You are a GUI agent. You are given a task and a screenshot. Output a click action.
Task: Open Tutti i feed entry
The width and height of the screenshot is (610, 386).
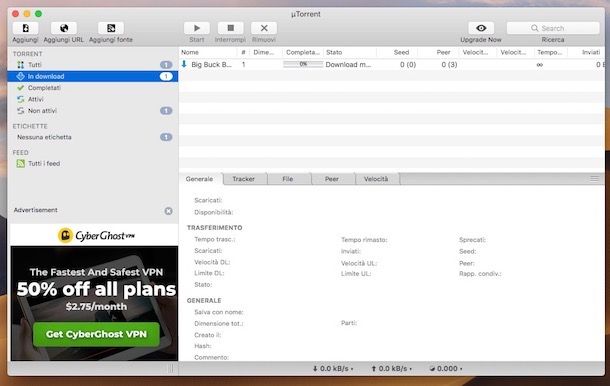tap(93, 163)
